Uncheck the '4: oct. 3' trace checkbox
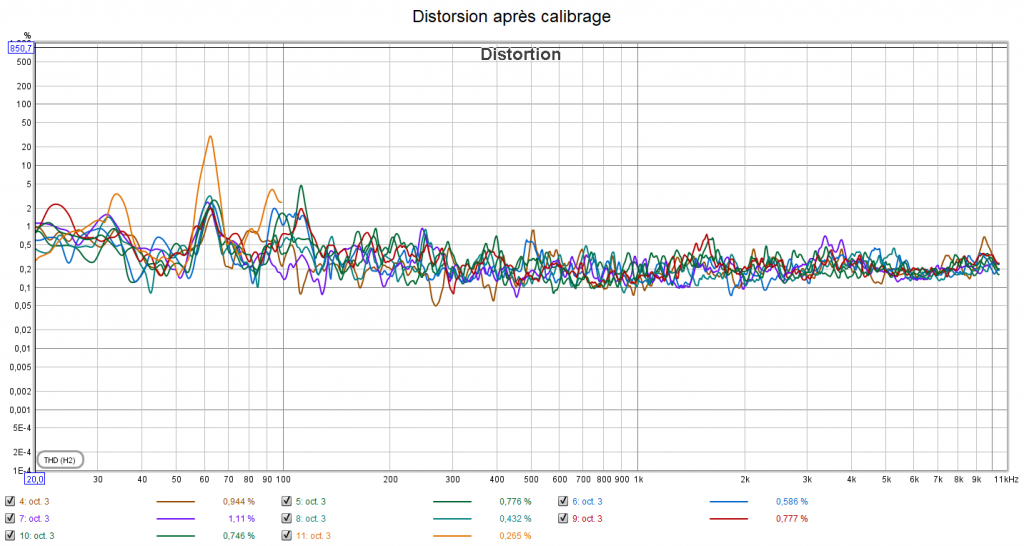The image size is (1024, 546). point(10,501)
